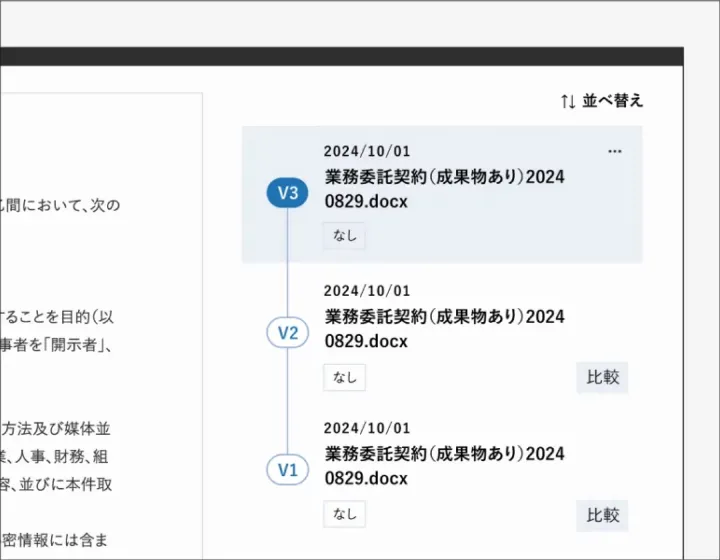Click document text 間において、次の

(63, 205)
